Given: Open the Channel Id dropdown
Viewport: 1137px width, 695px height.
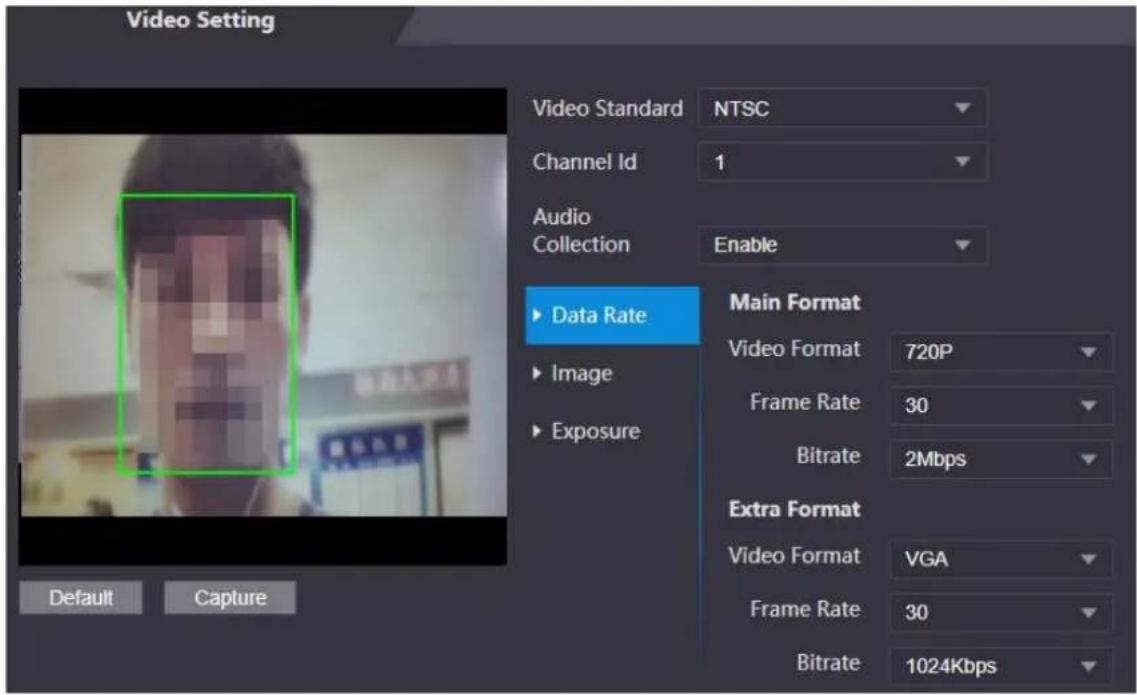Looking at the screenshot, I should click(x=842, y=161).
